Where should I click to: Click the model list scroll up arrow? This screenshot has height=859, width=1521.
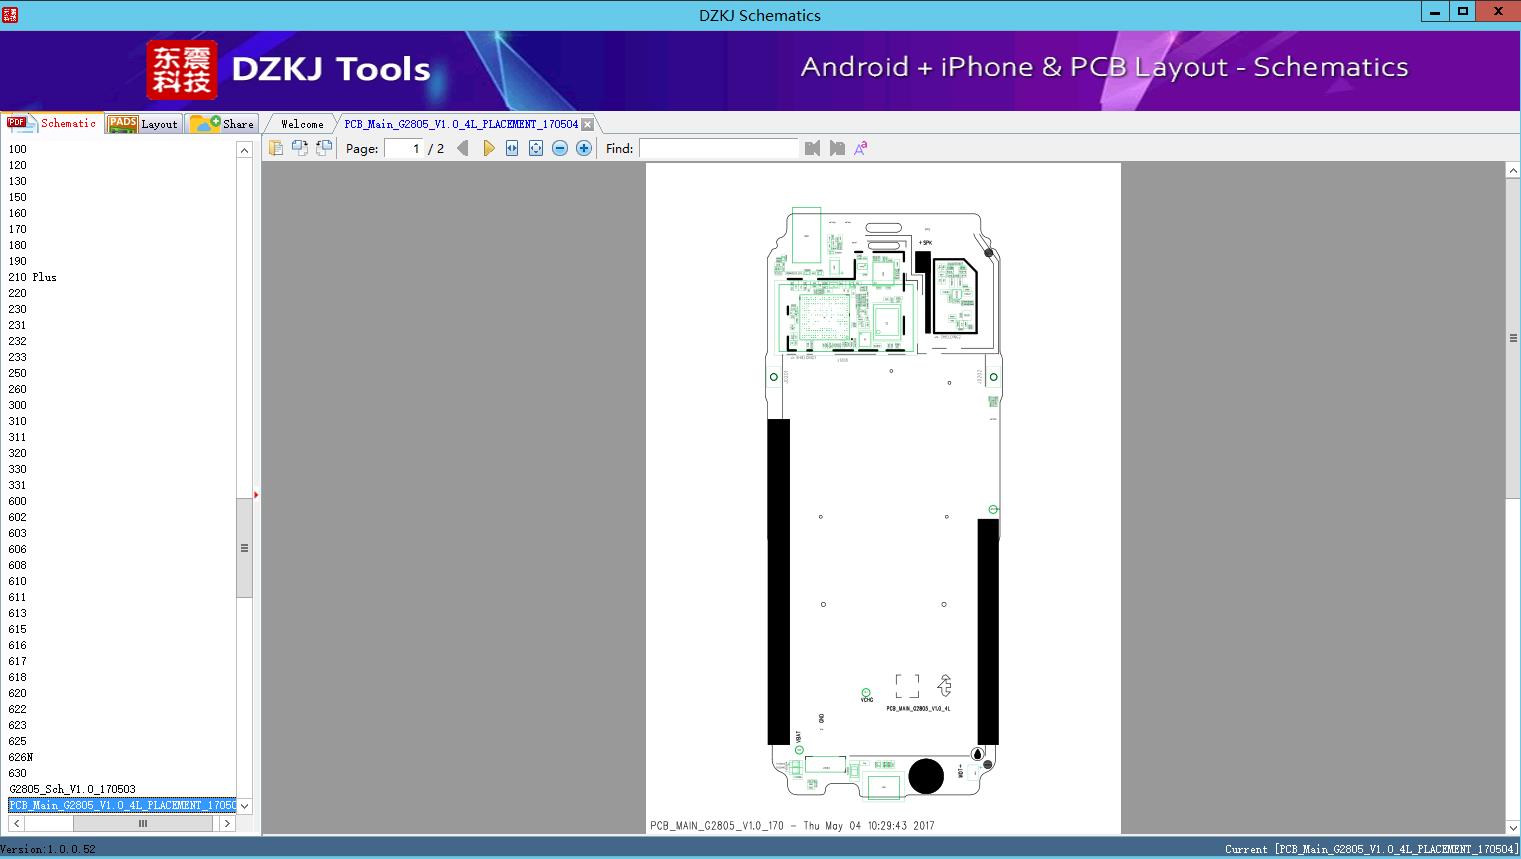coord(244,150)
